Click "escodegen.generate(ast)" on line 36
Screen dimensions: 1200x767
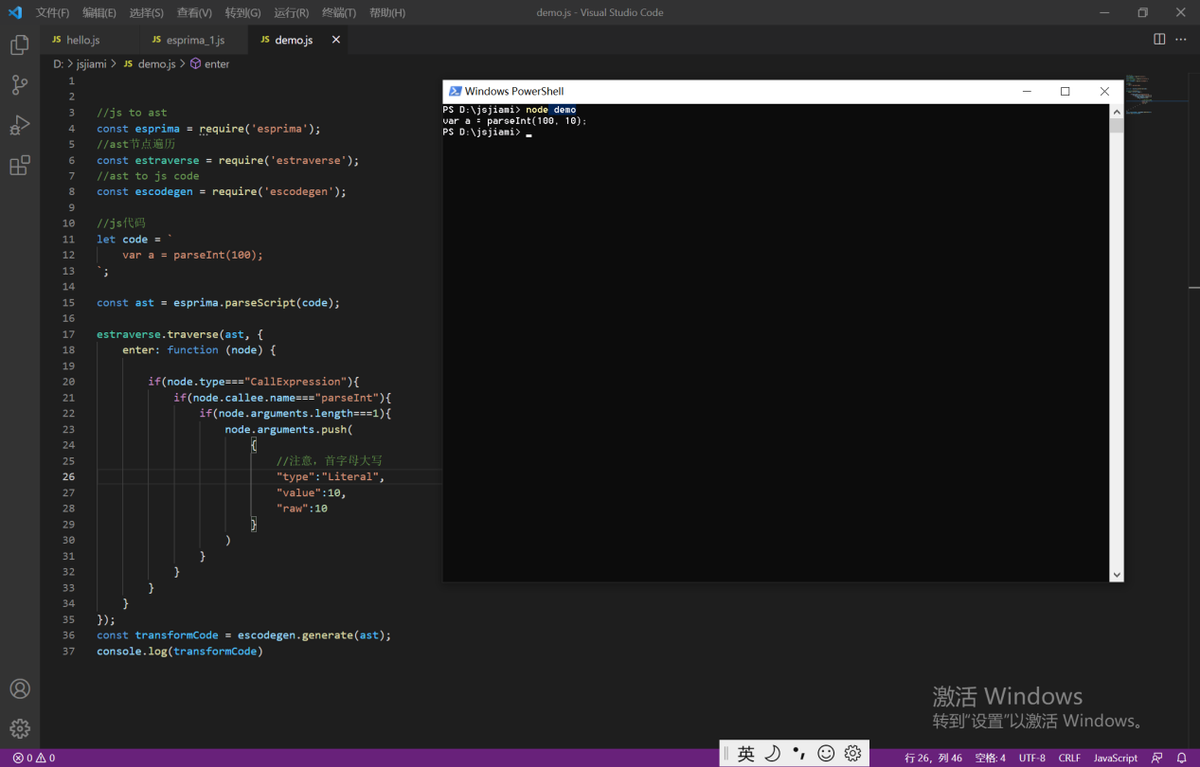point(313,635)
